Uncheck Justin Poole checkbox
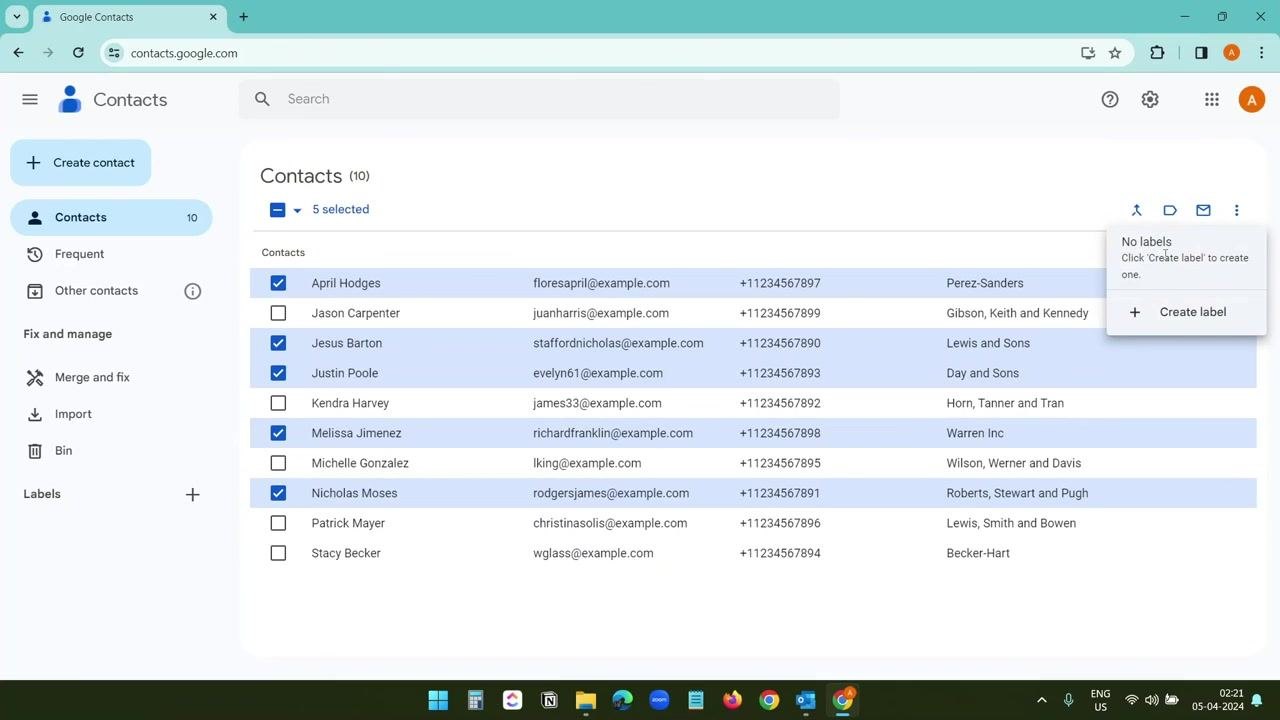Viewport: 1280px width, 720px height. coord(278,373)
